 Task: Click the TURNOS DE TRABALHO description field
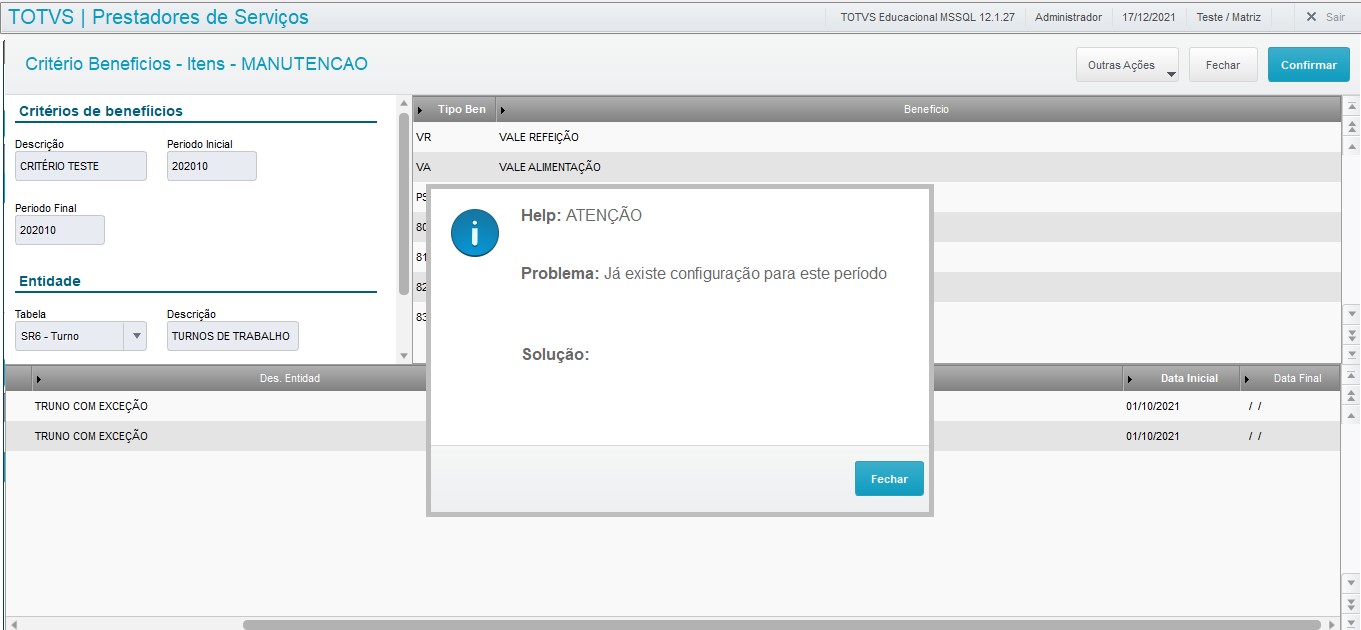pos(233,336)
